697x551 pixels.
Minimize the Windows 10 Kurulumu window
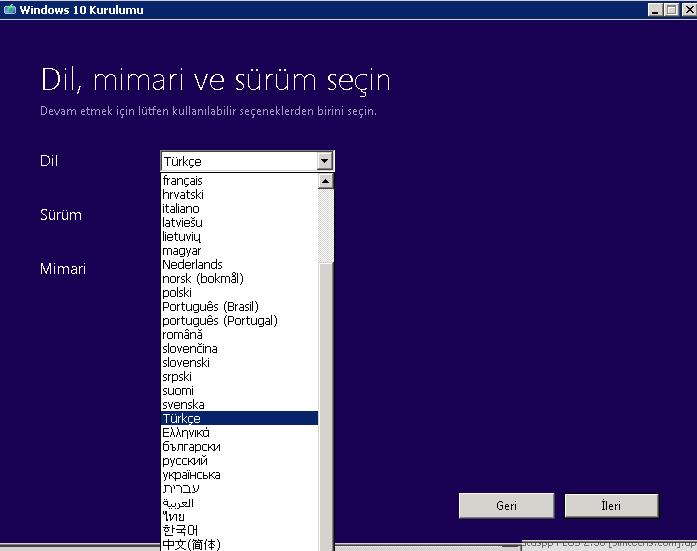653,9
